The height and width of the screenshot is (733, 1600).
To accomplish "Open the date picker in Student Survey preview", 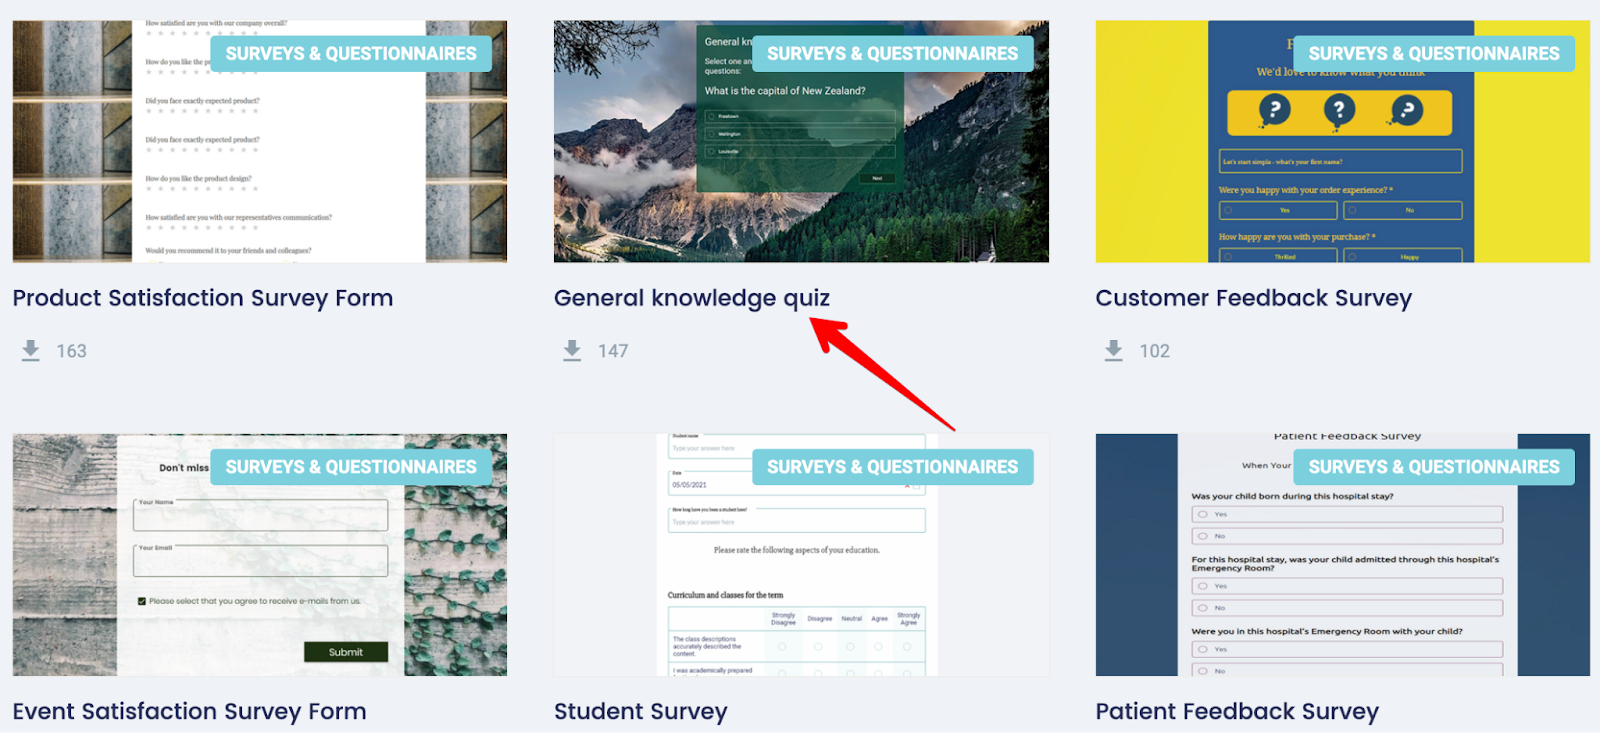I will click(917, 485).
